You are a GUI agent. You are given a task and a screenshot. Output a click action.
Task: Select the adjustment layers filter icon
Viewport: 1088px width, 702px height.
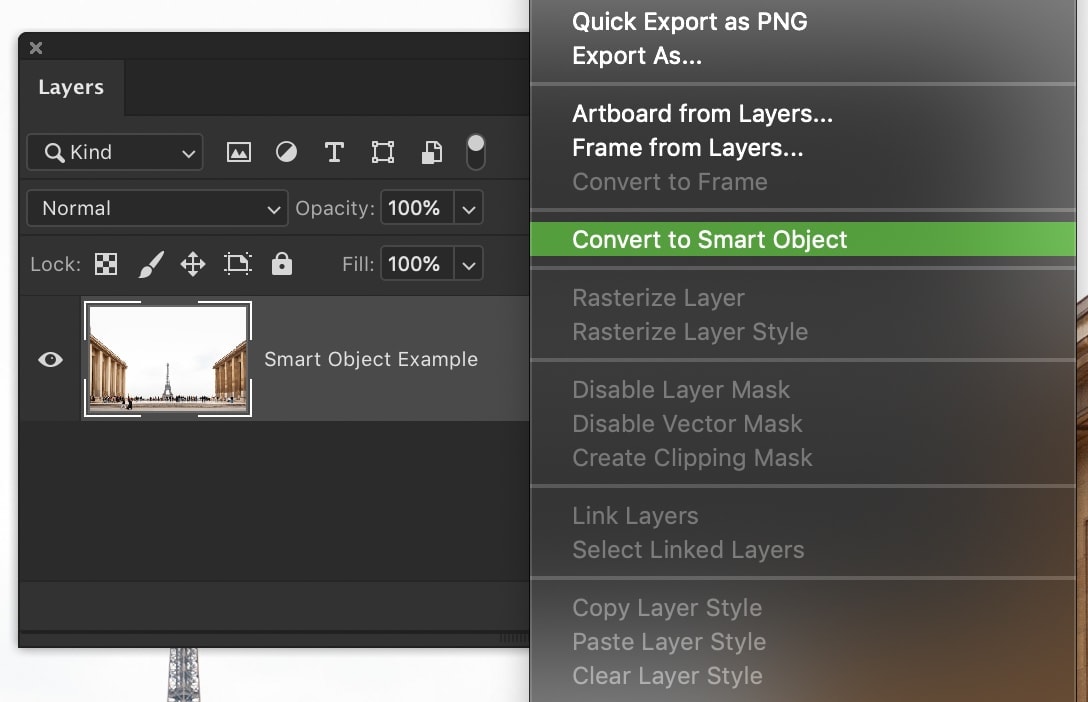click(286, 152)
